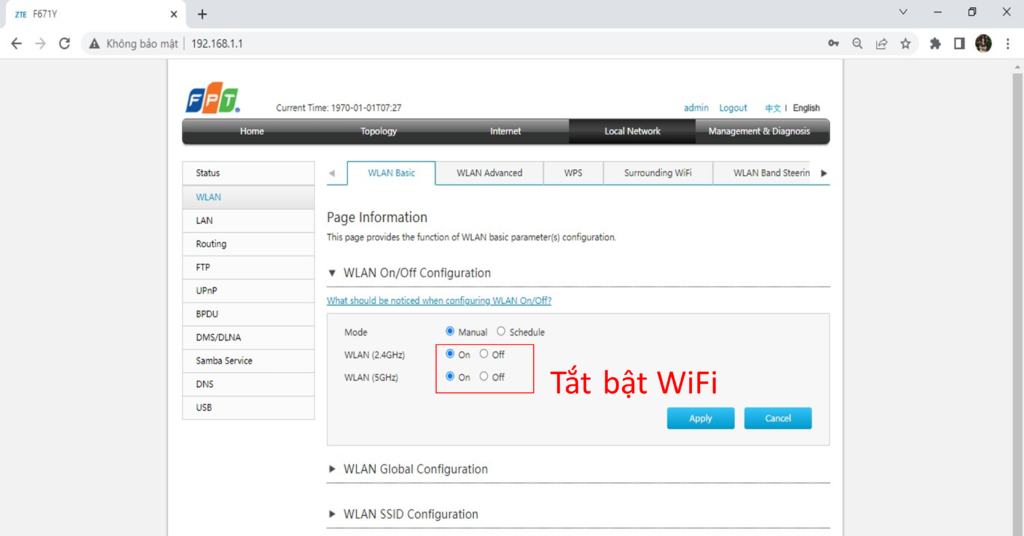Open the side panel icon
Image resolution: width=1024 pixels, height=536 pixels.
point(959,44)
